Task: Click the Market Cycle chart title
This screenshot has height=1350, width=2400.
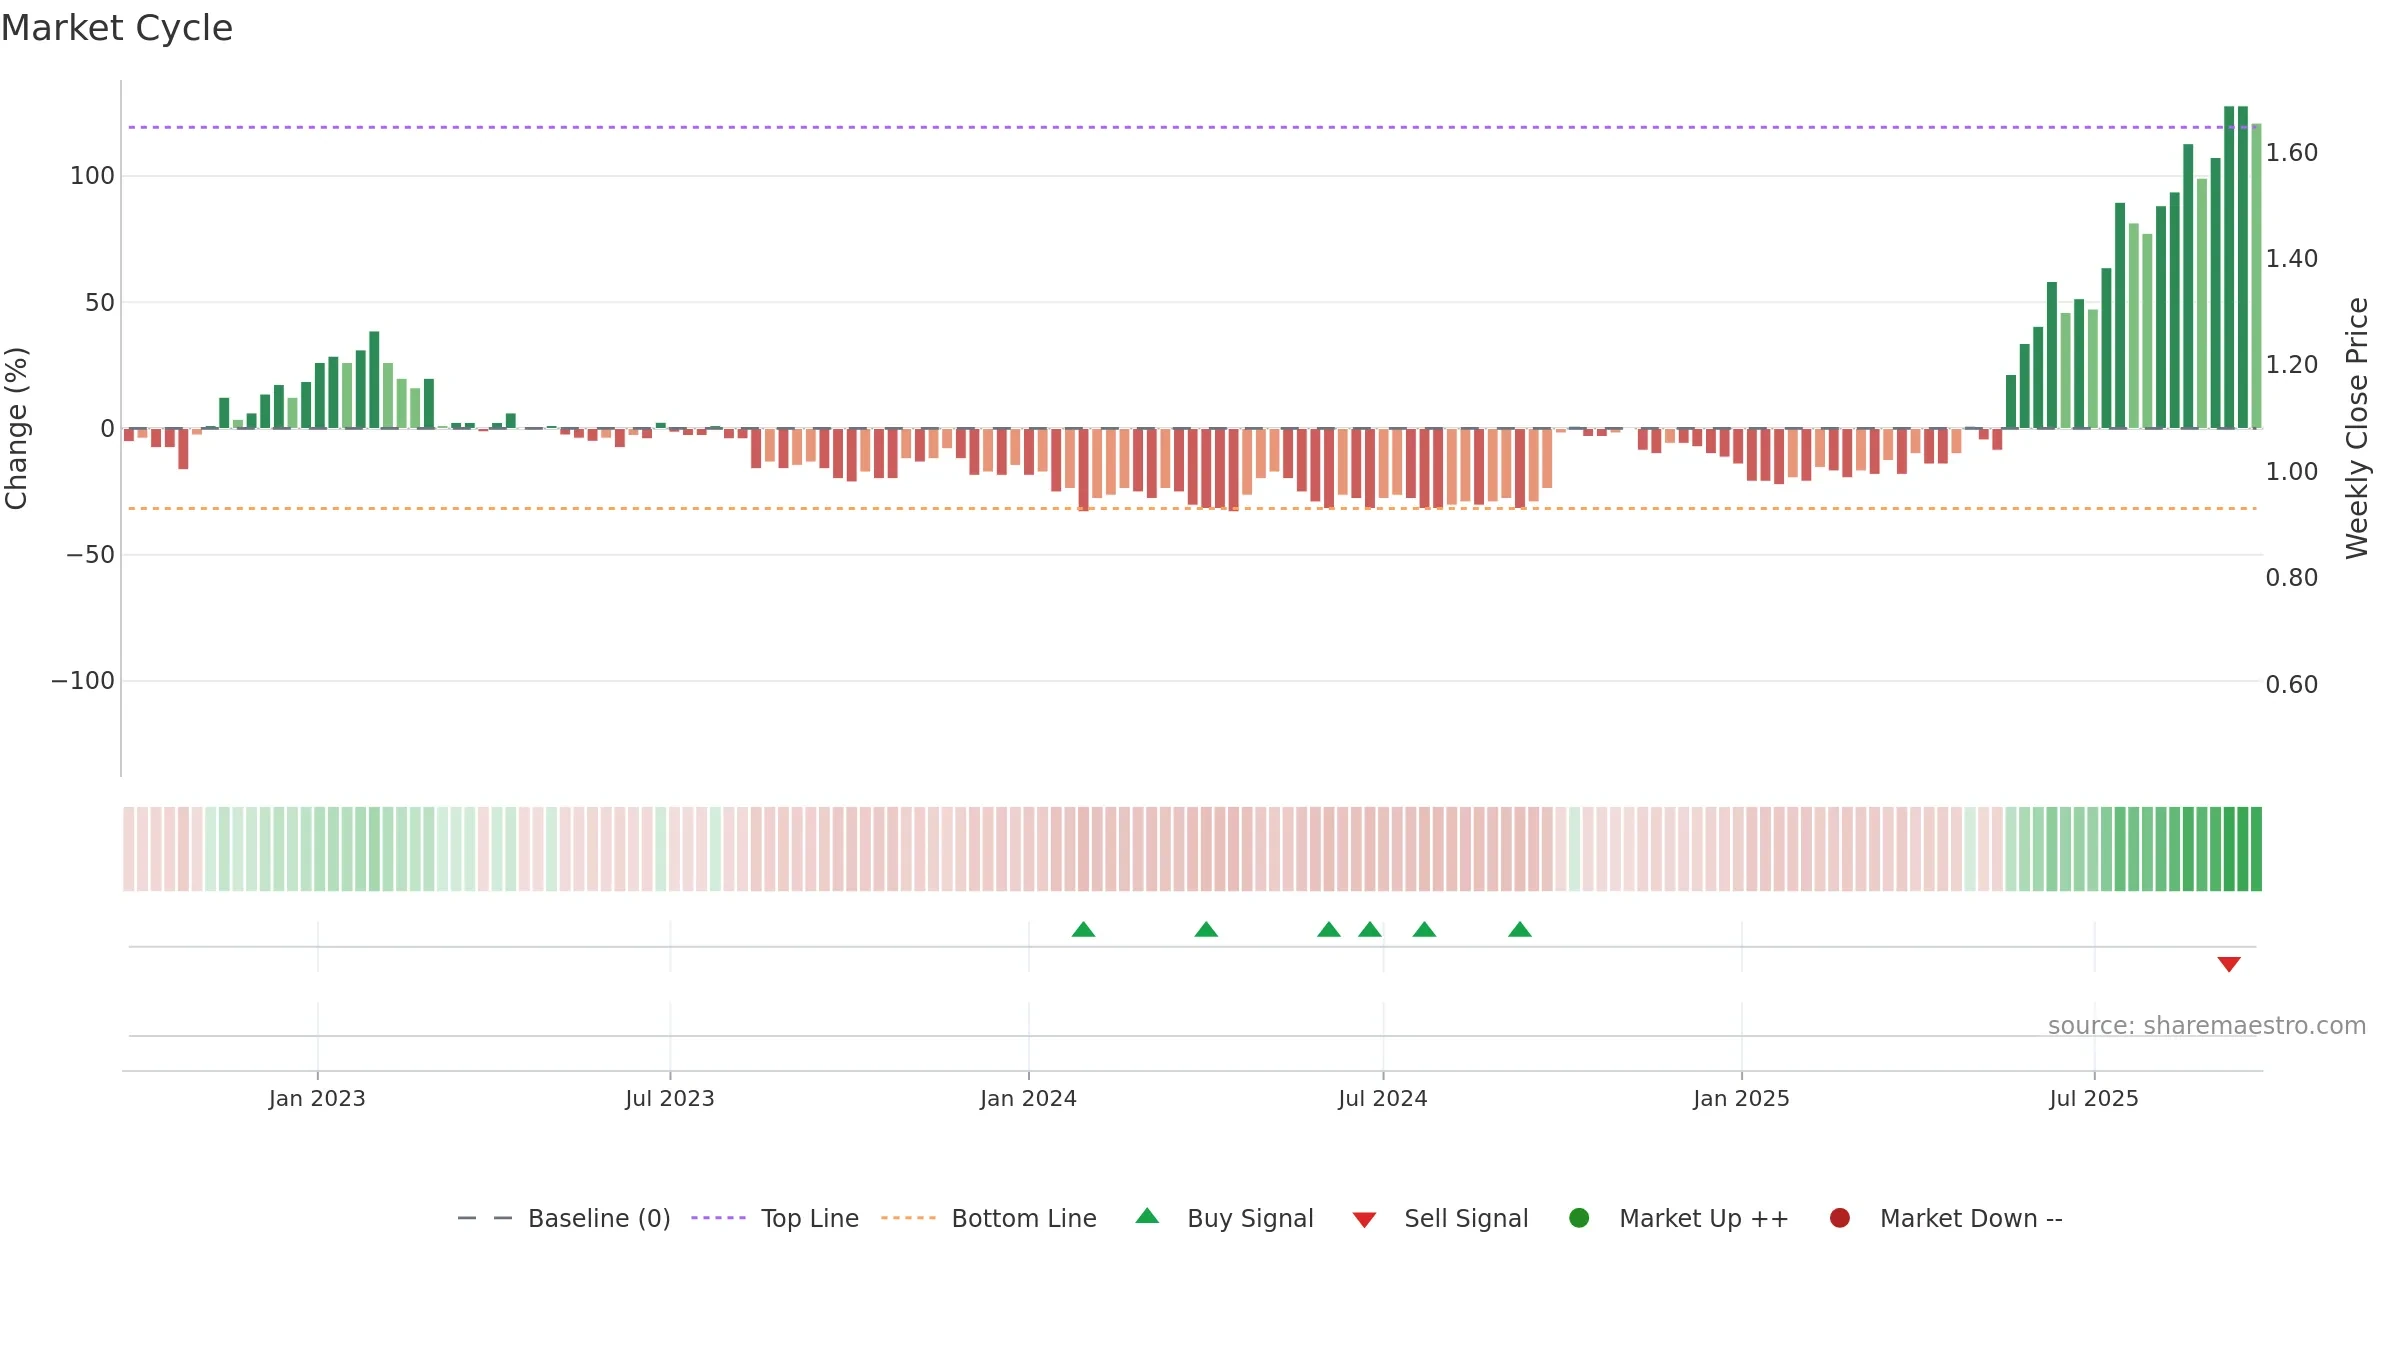Action: click(117, 28)
